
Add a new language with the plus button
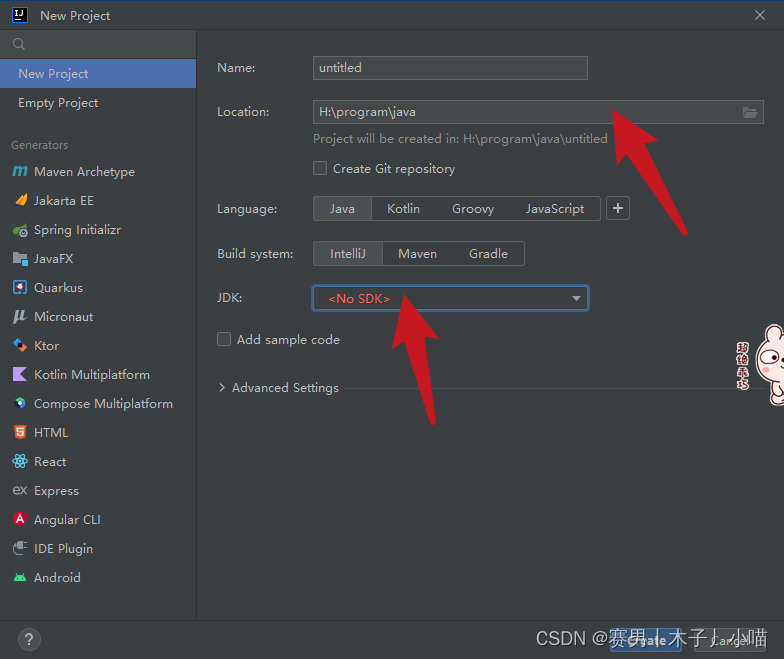tap(618, 208)
